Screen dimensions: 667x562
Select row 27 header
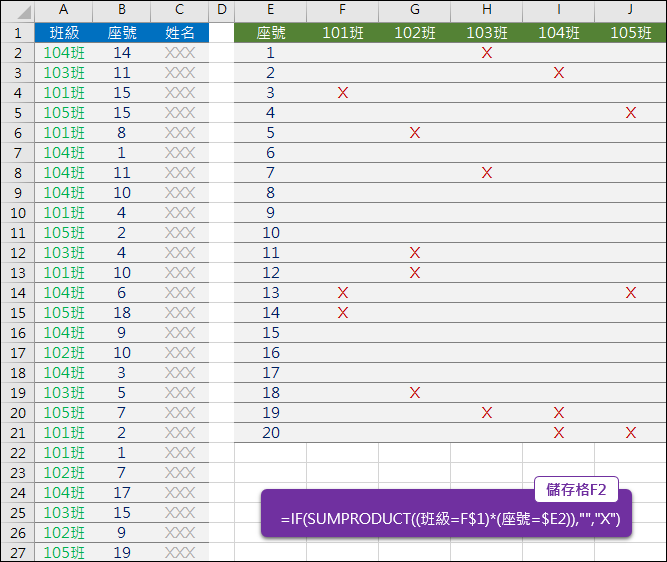[18, 553]
